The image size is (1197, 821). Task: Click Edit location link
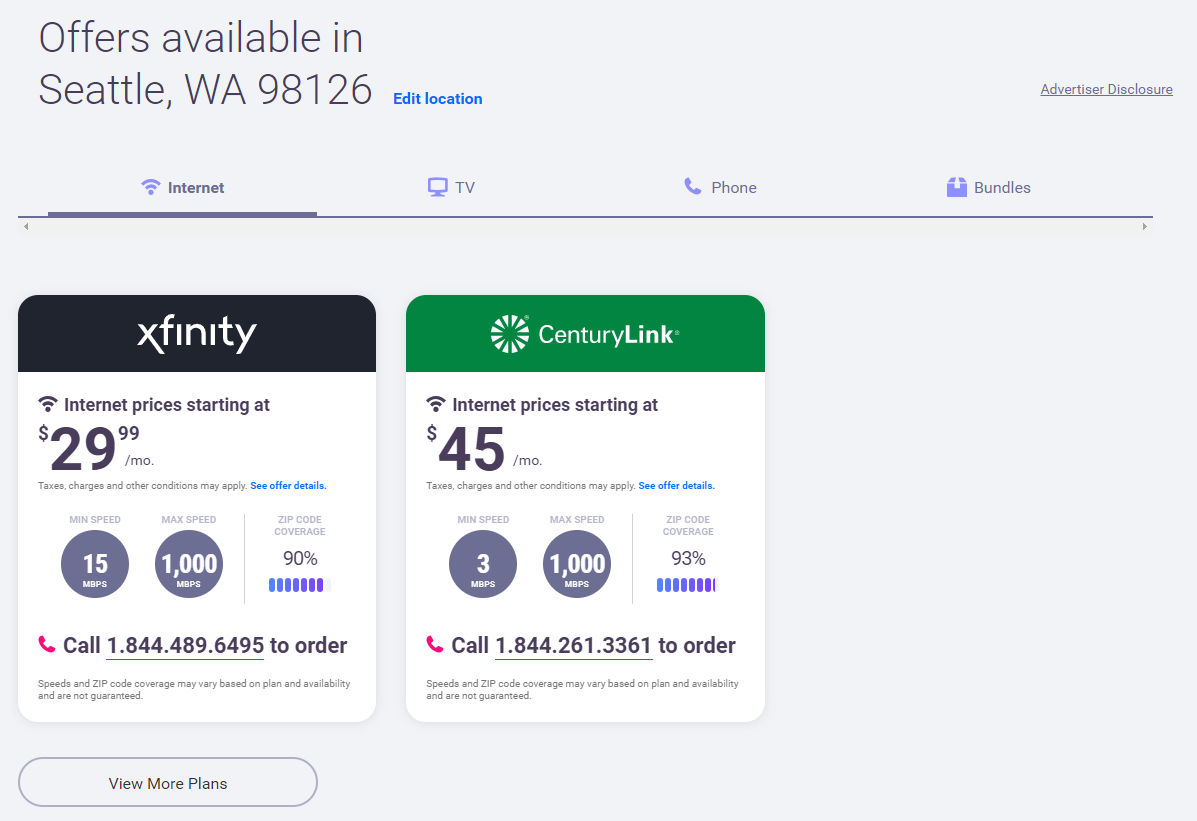437,98
